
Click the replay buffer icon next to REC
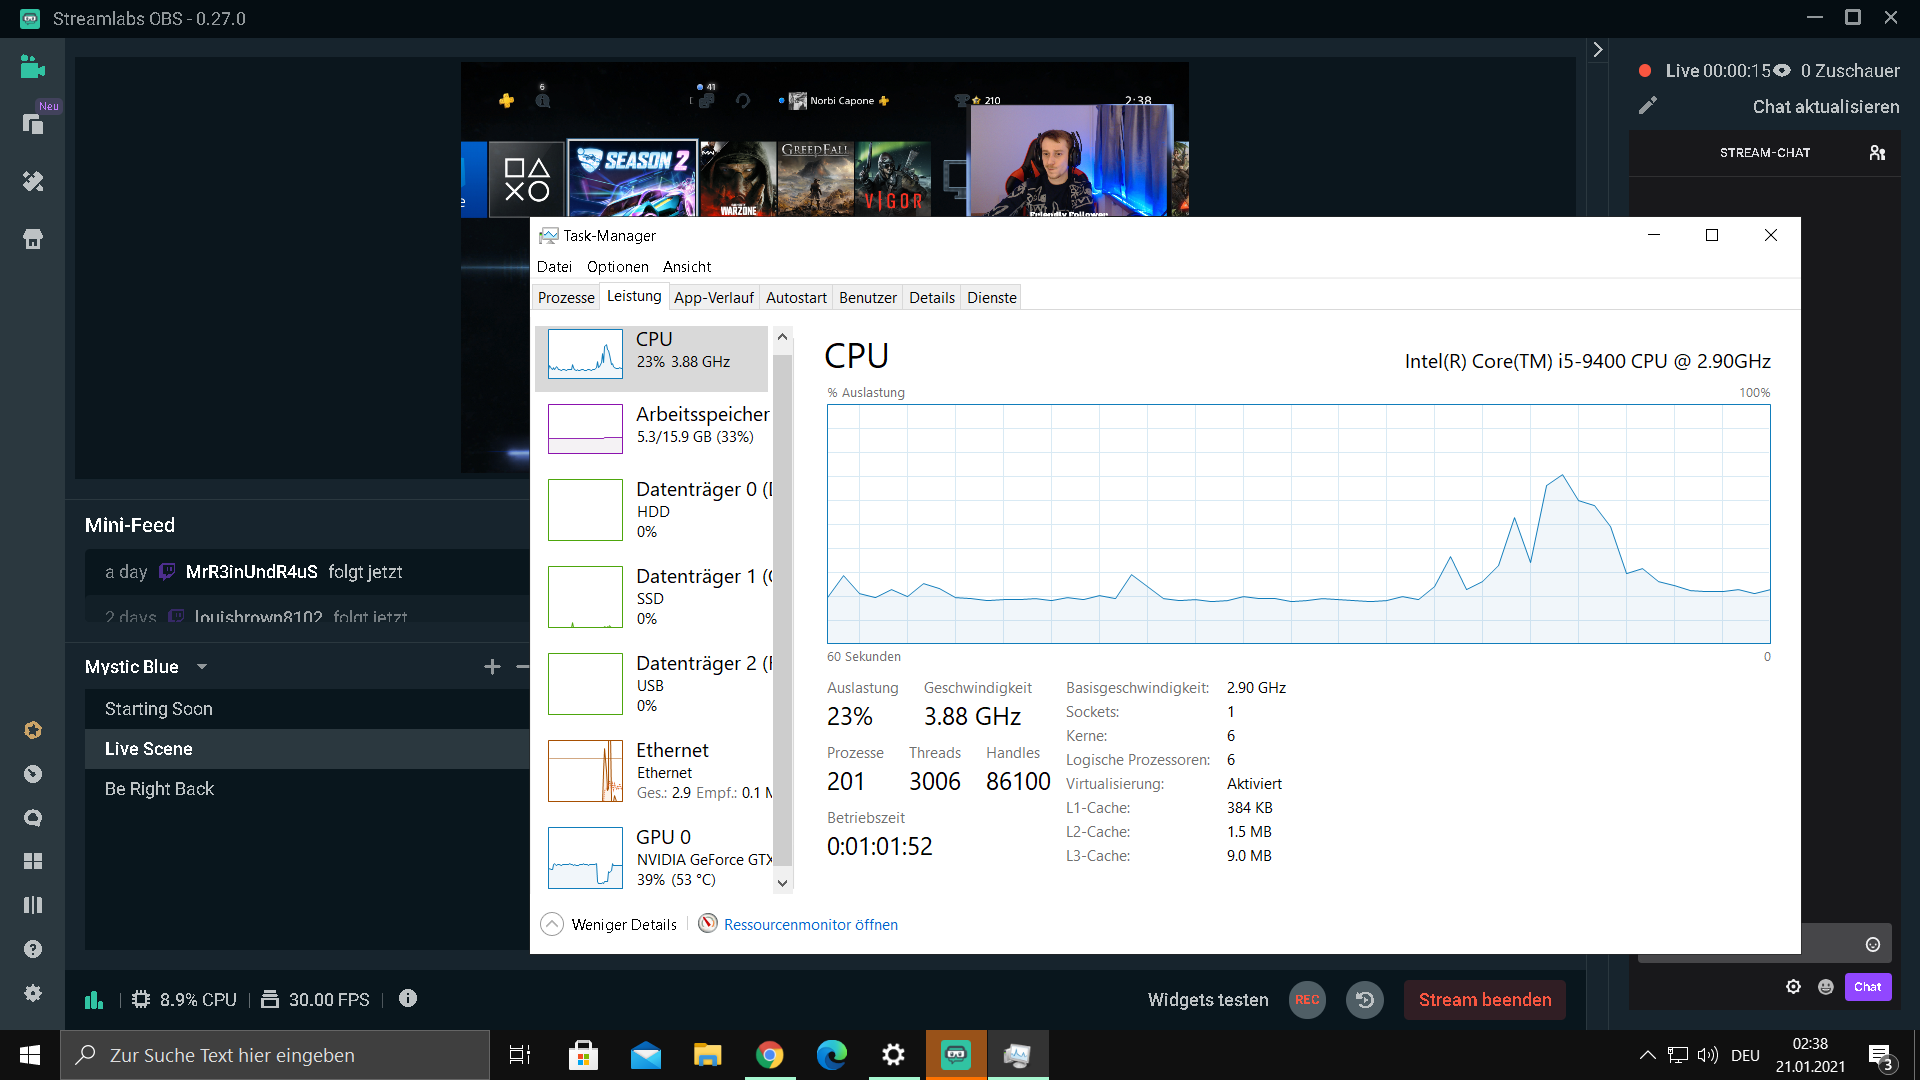pyautogui.click(x=1364, y=999)
